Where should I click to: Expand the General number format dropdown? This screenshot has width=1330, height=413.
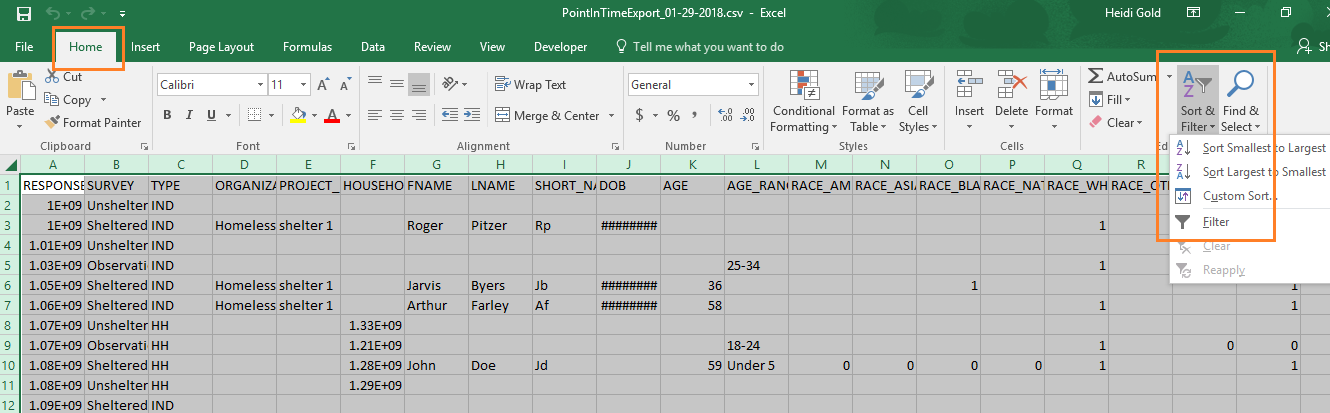click(747, 85)
